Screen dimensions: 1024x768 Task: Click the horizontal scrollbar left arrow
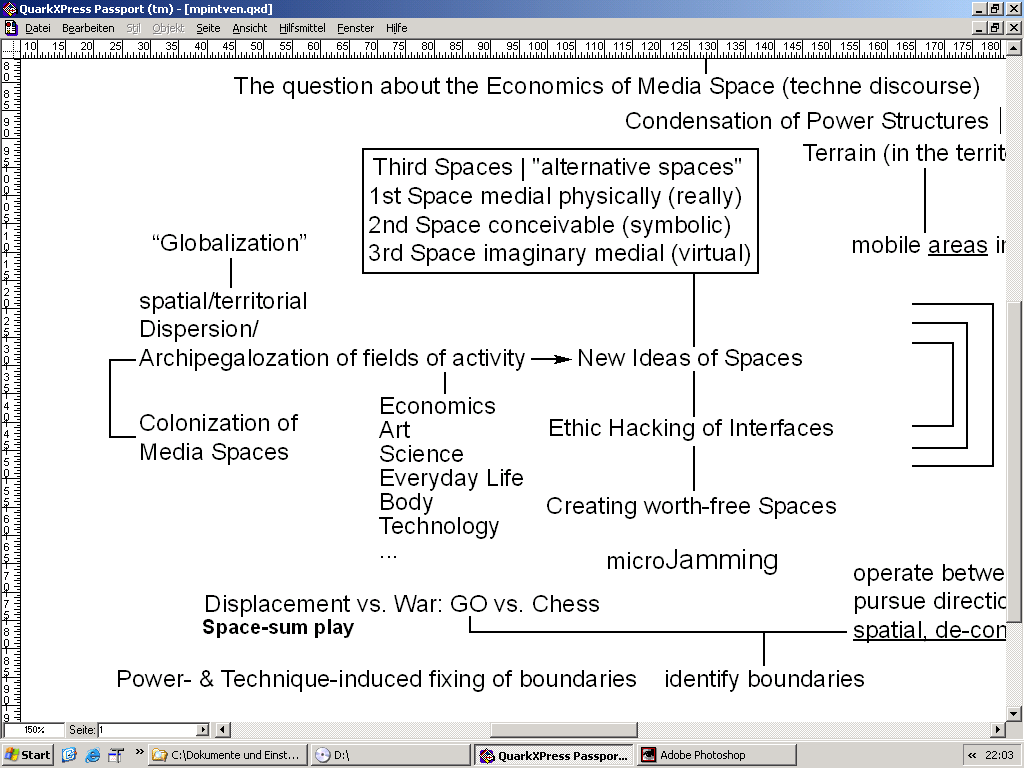pos(223,729)
